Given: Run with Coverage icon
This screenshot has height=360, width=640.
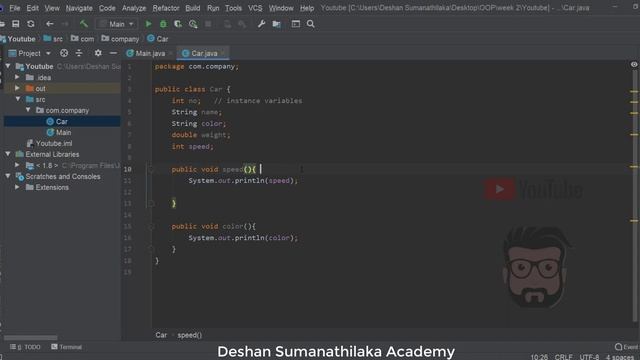Looking at the screenshot, I should [x=178, y=24].
